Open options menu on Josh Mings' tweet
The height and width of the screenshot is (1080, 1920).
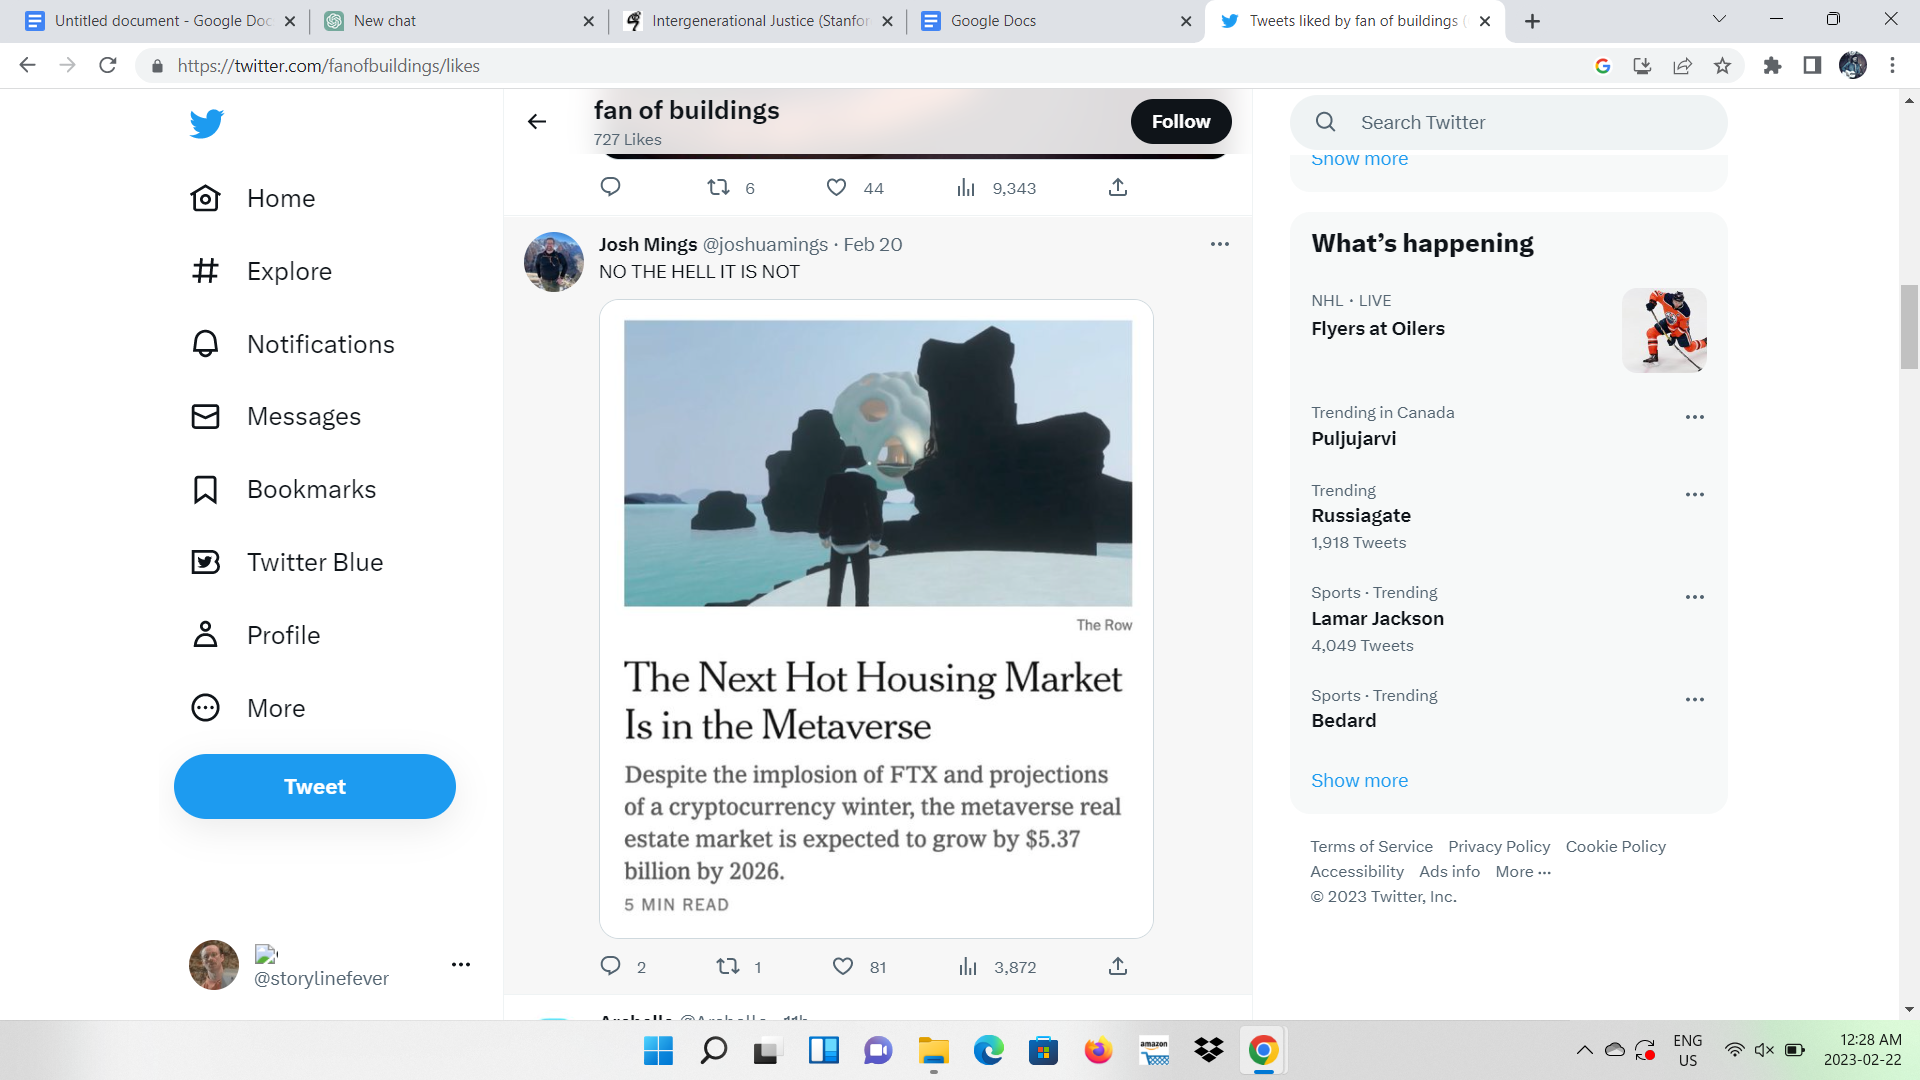(x=1219, y=244)
